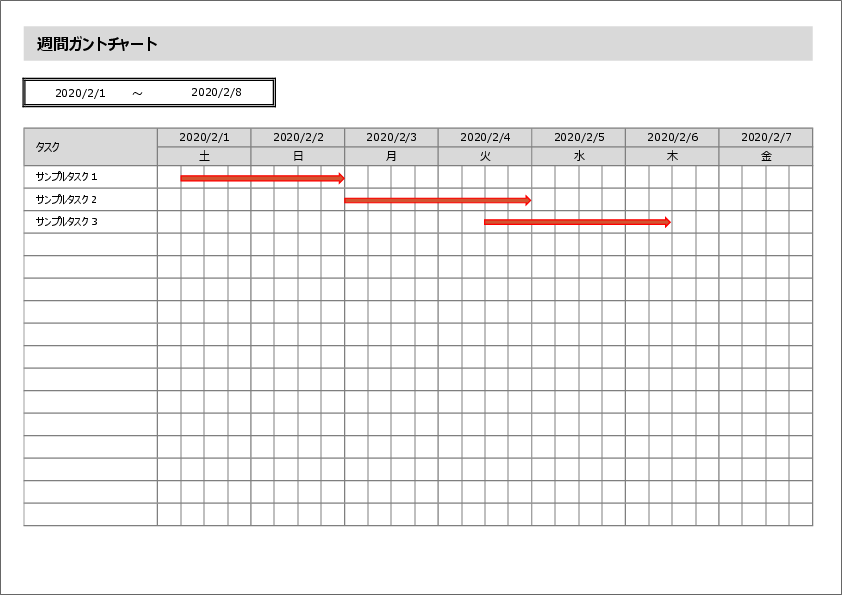Click the 火 weekday cell
Viewport: 842px width, 595px height.
[x=485, y=156]
